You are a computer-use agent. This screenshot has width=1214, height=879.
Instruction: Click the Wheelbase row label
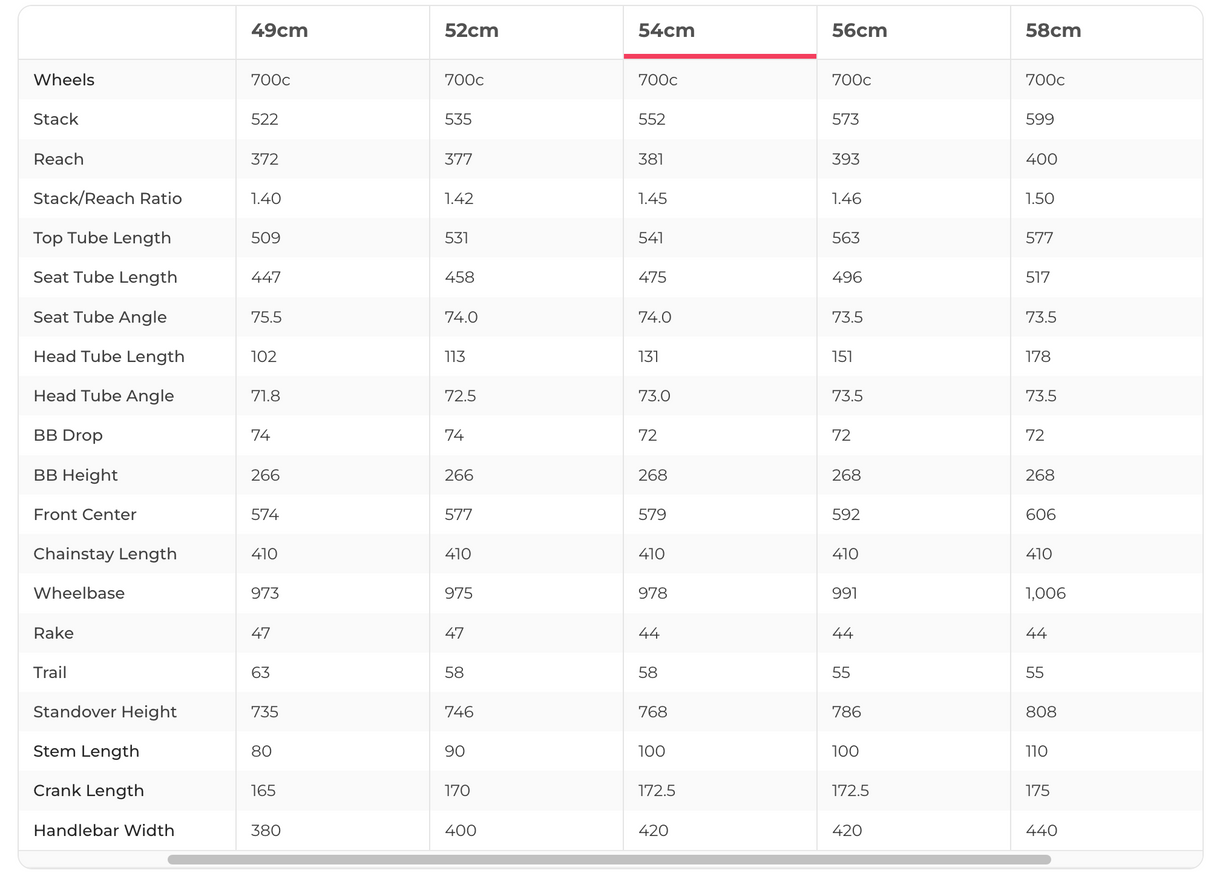pyautogui.click(x=79, y=593)
